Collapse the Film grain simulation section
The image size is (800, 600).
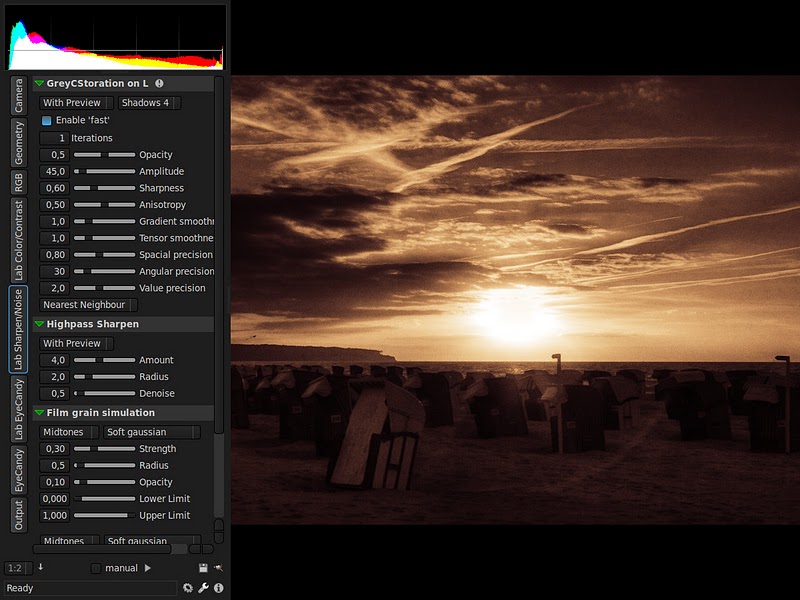39,413
